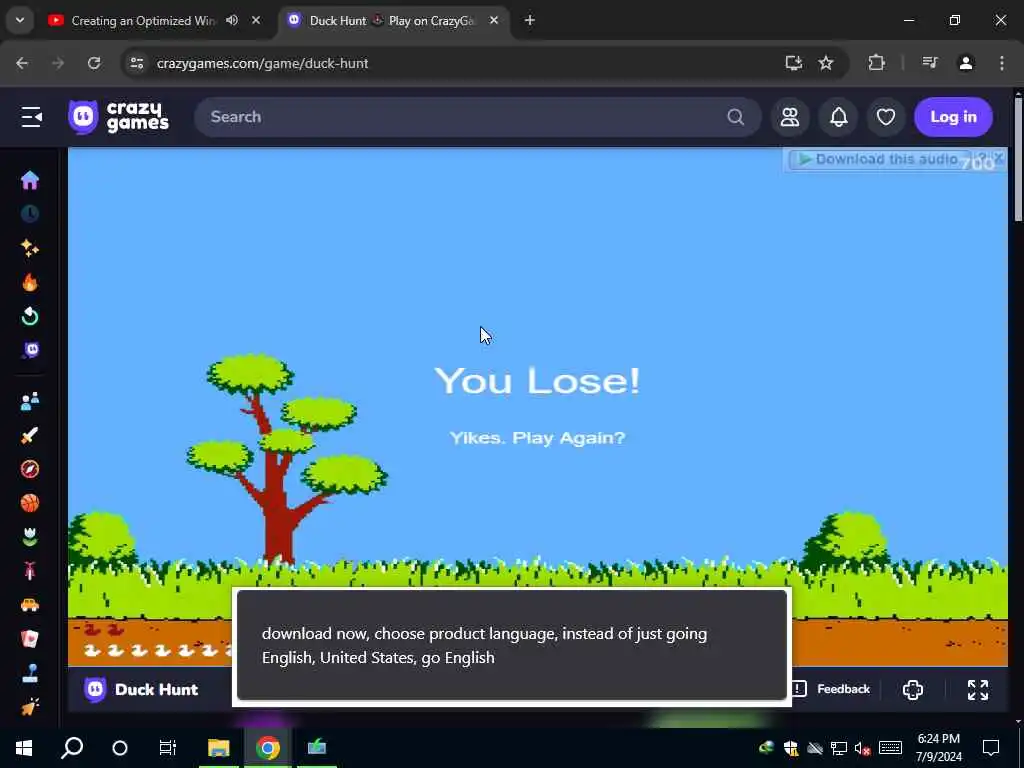This screenshot has width=1024, height=768.
Task: Open a new browser tab
Action: (530, 20)
